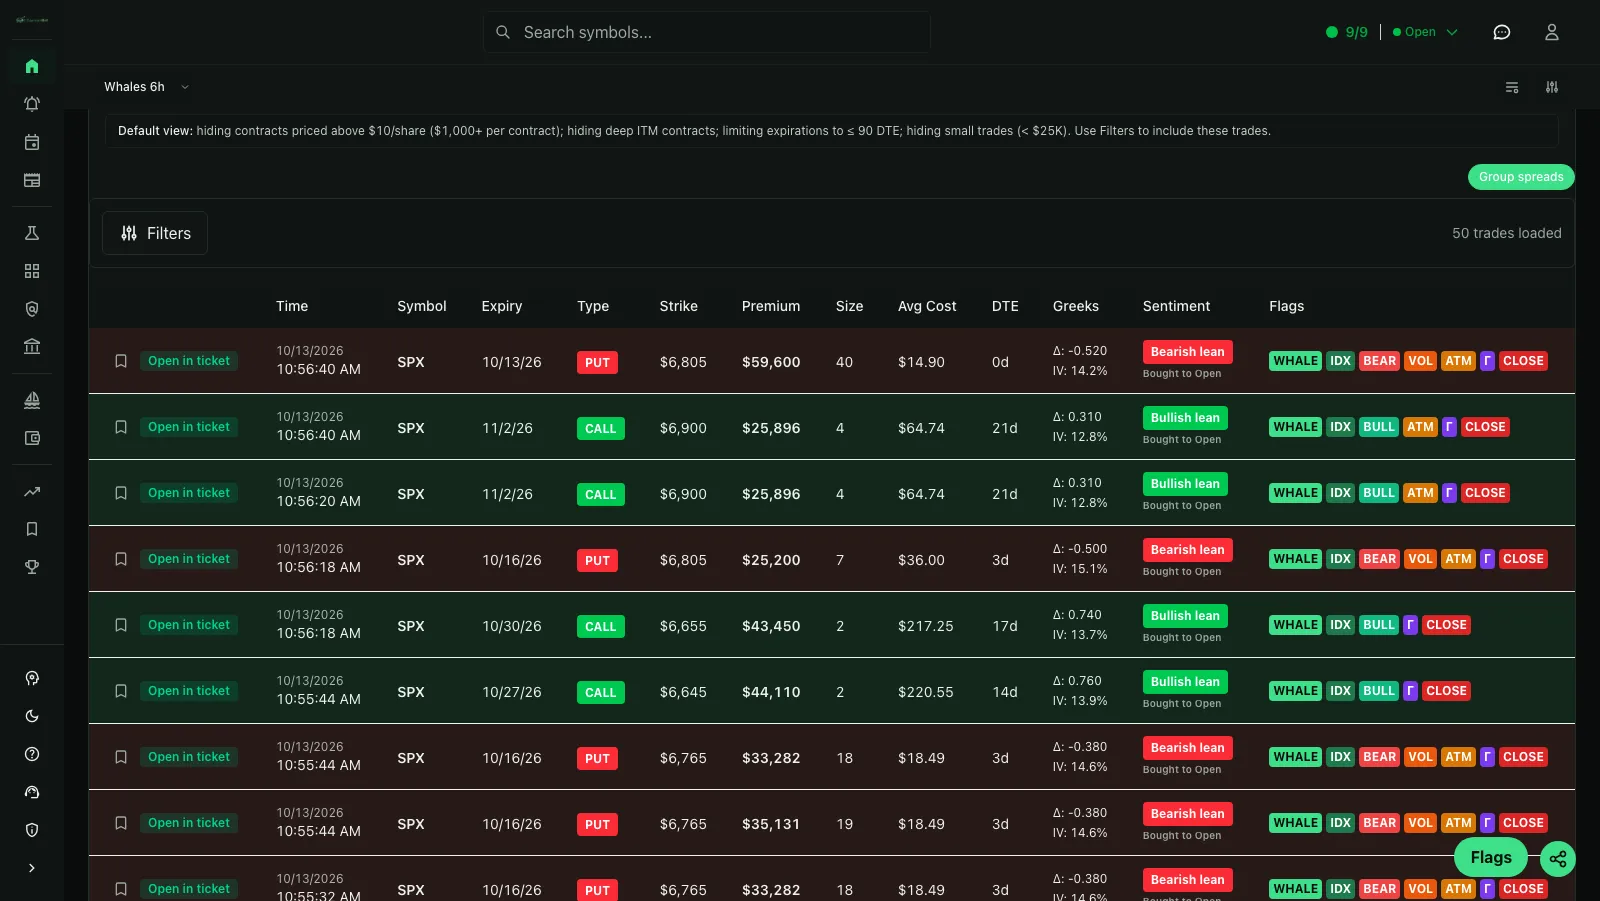Bookmark the $35,131 premium PUT trade
Viewport: 1600px width, 901px height.
(121, 823)
